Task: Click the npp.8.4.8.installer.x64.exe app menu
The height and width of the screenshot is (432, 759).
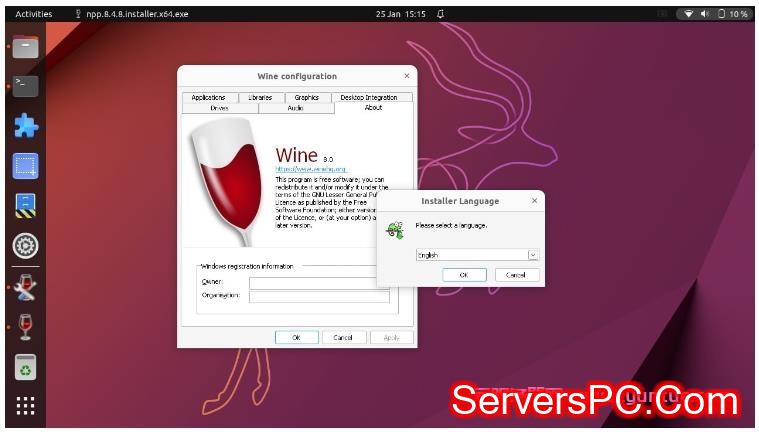Action: tap(132, 14)
